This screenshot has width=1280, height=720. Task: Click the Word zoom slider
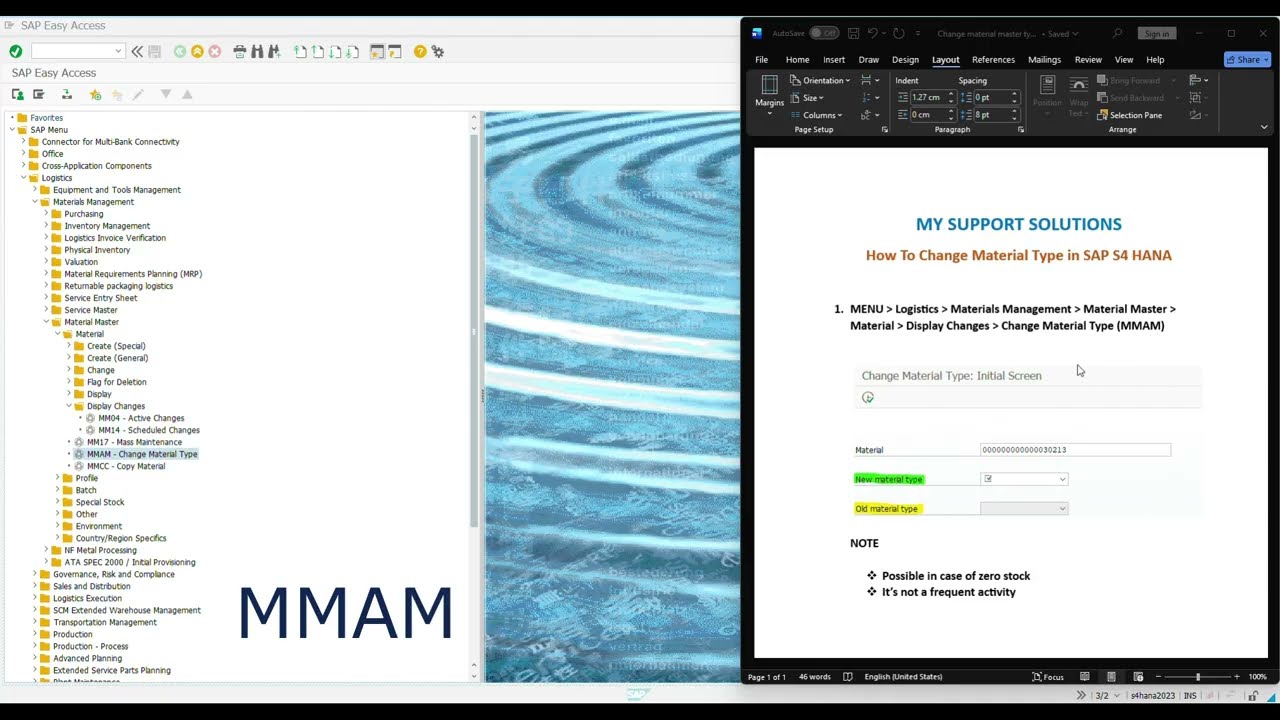point(1197,677)
